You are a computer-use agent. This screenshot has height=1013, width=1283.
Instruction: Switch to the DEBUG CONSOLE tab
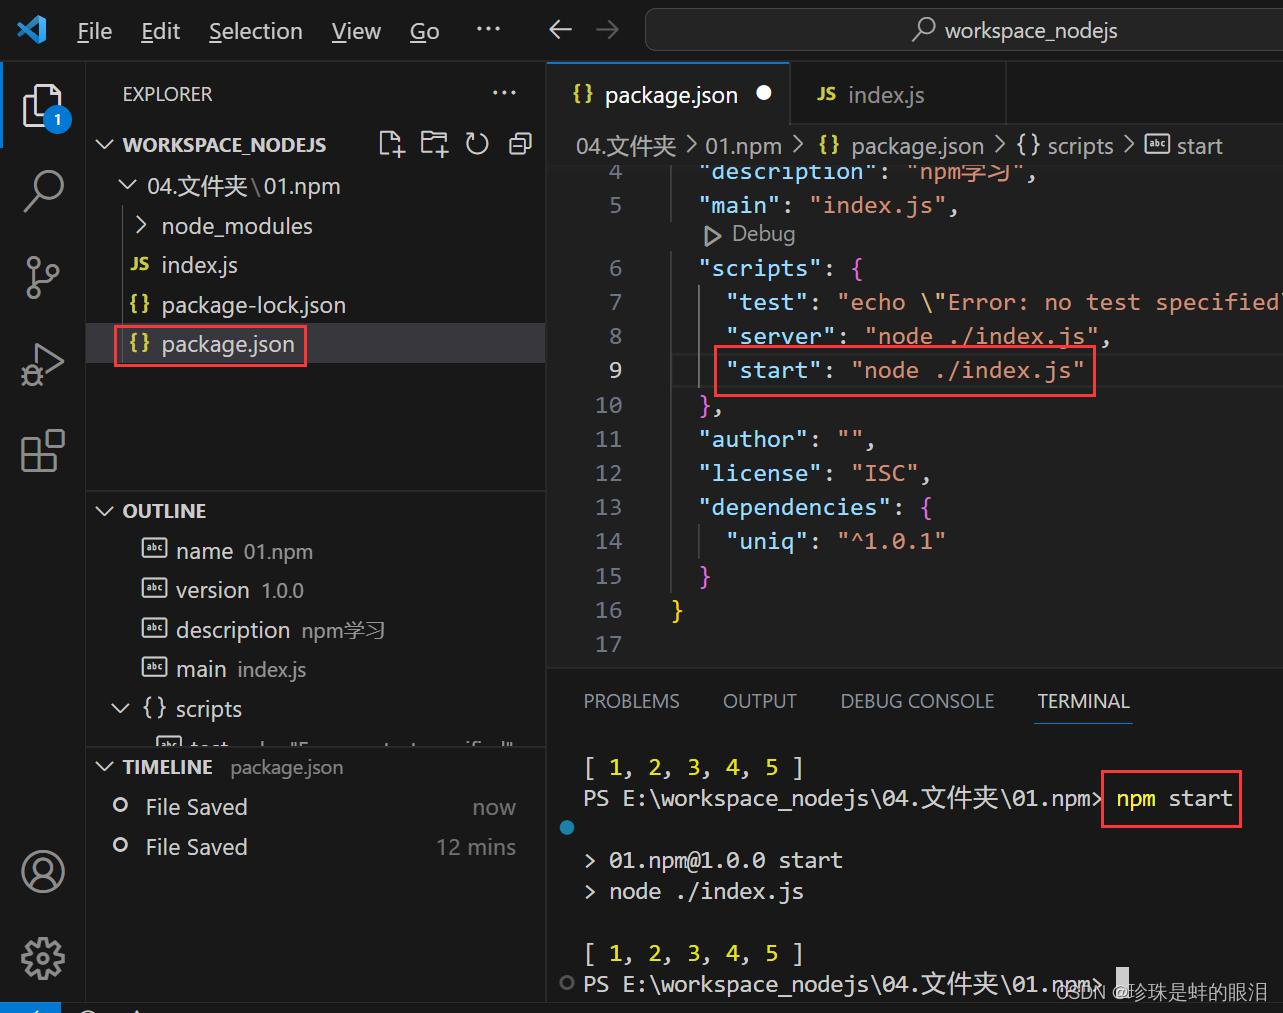pos(917,701)
